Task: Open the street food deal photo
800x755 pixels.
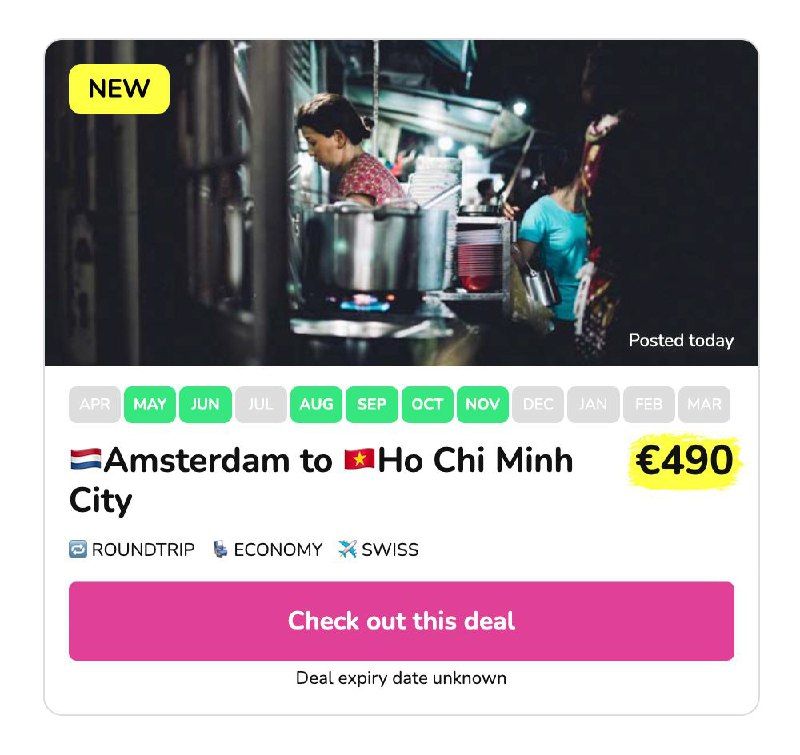Action: [x=402, y=203]
